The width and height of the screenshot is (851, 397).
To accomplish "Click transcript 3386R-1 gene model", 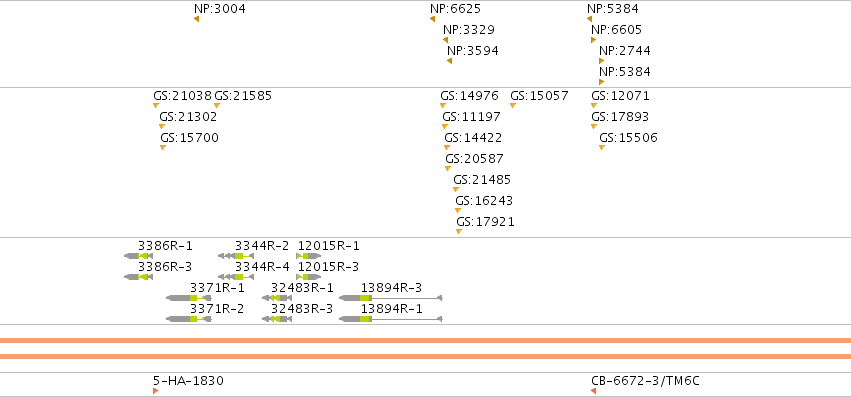I will 138,256.
